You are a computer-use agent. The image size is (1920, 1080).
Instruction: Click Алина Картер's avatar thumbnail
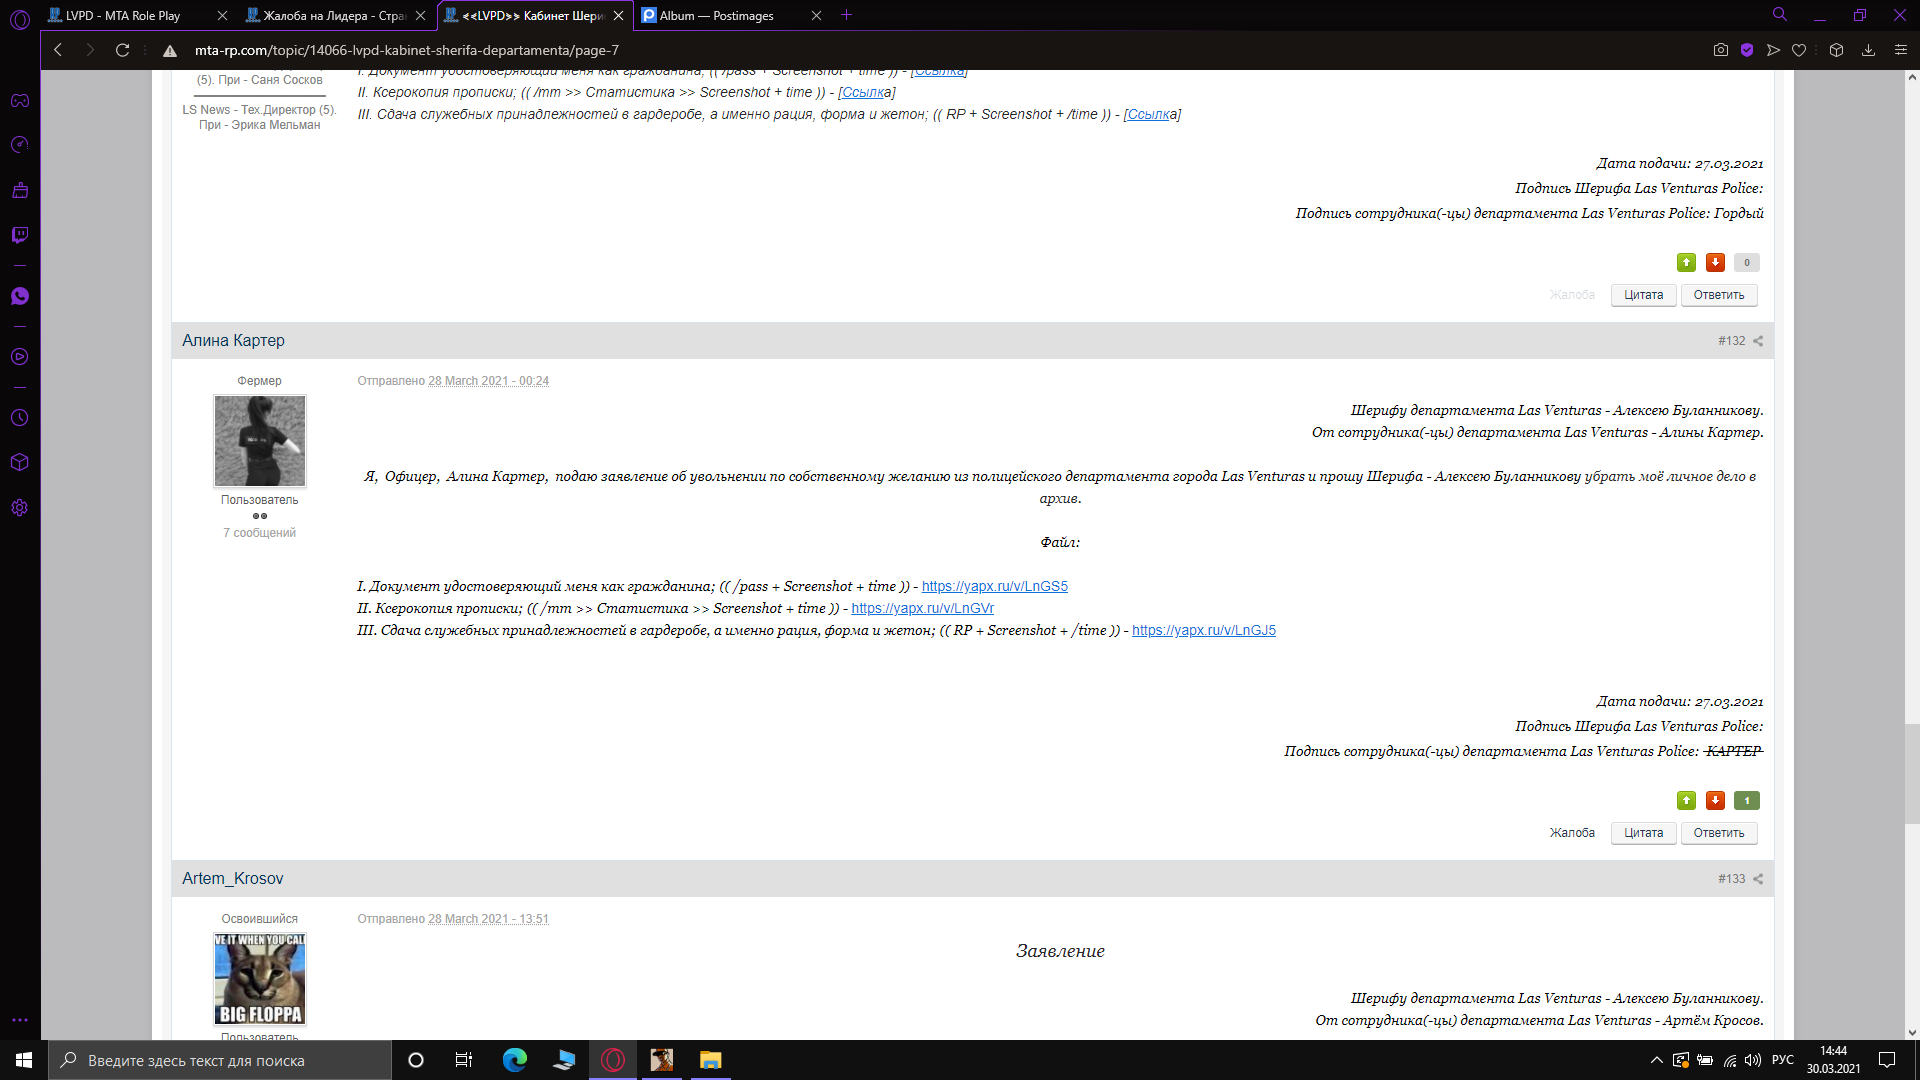[x=259, y=440]
